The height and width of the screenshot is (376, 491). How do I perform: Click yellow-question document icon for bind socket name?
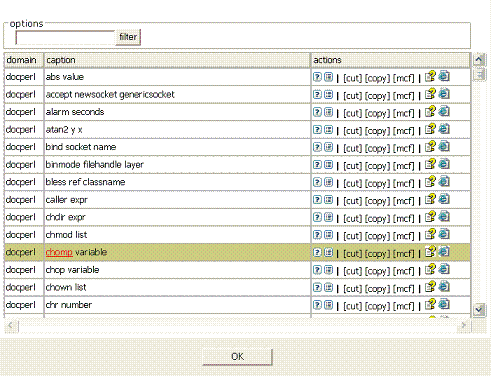point(430,147)
